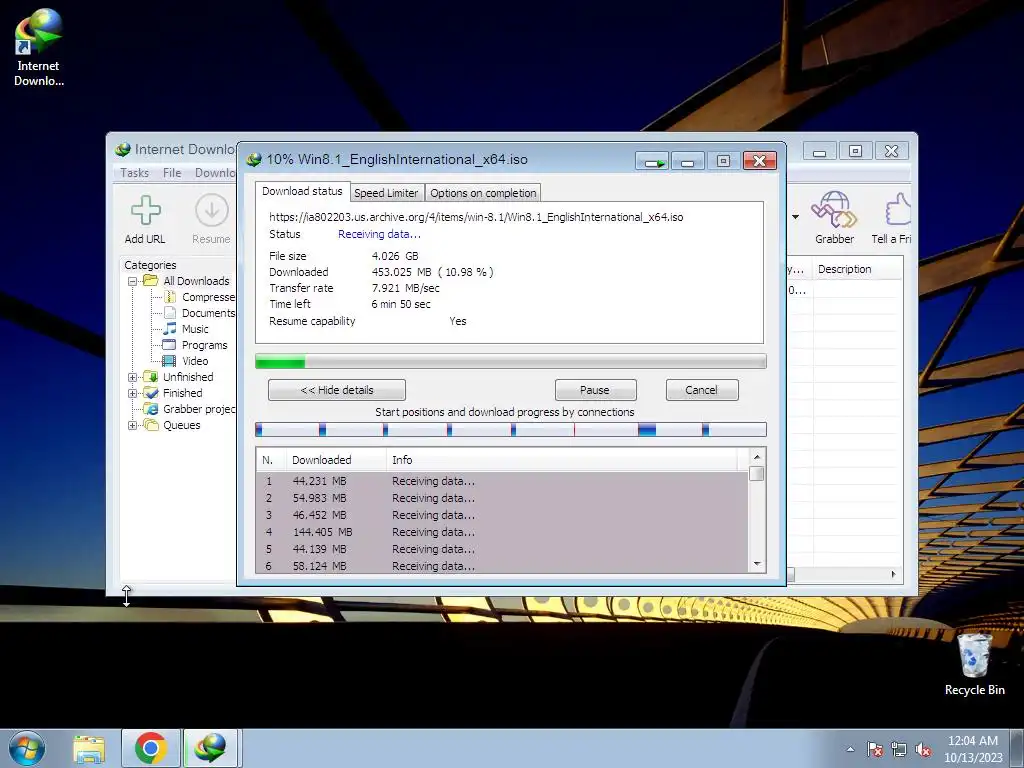The height and width of the screenshot is (768, 1024).
Task: Select connection row 5 with 44.139 MB
Action: point(502,549)
